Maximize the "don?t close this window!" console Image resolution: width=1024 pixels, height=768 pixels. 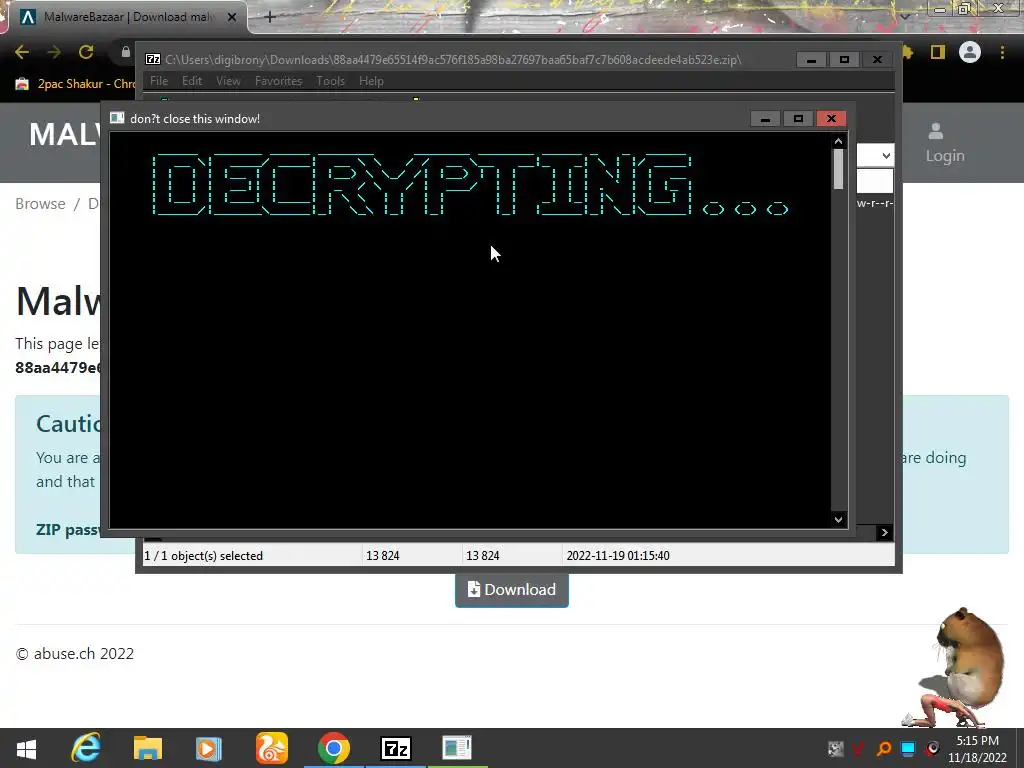(x=798, y=118)
